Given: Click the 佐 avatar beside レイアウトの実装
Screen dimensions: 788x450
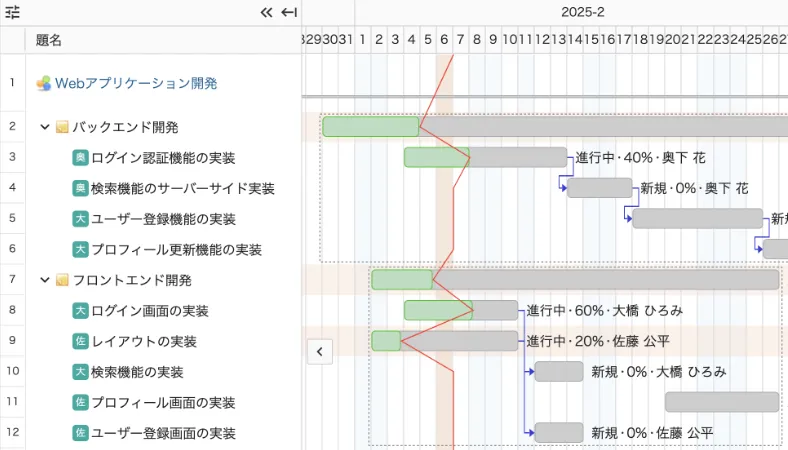Looking at the screenshot, I should pyautogui.click(x=80, y=342).
